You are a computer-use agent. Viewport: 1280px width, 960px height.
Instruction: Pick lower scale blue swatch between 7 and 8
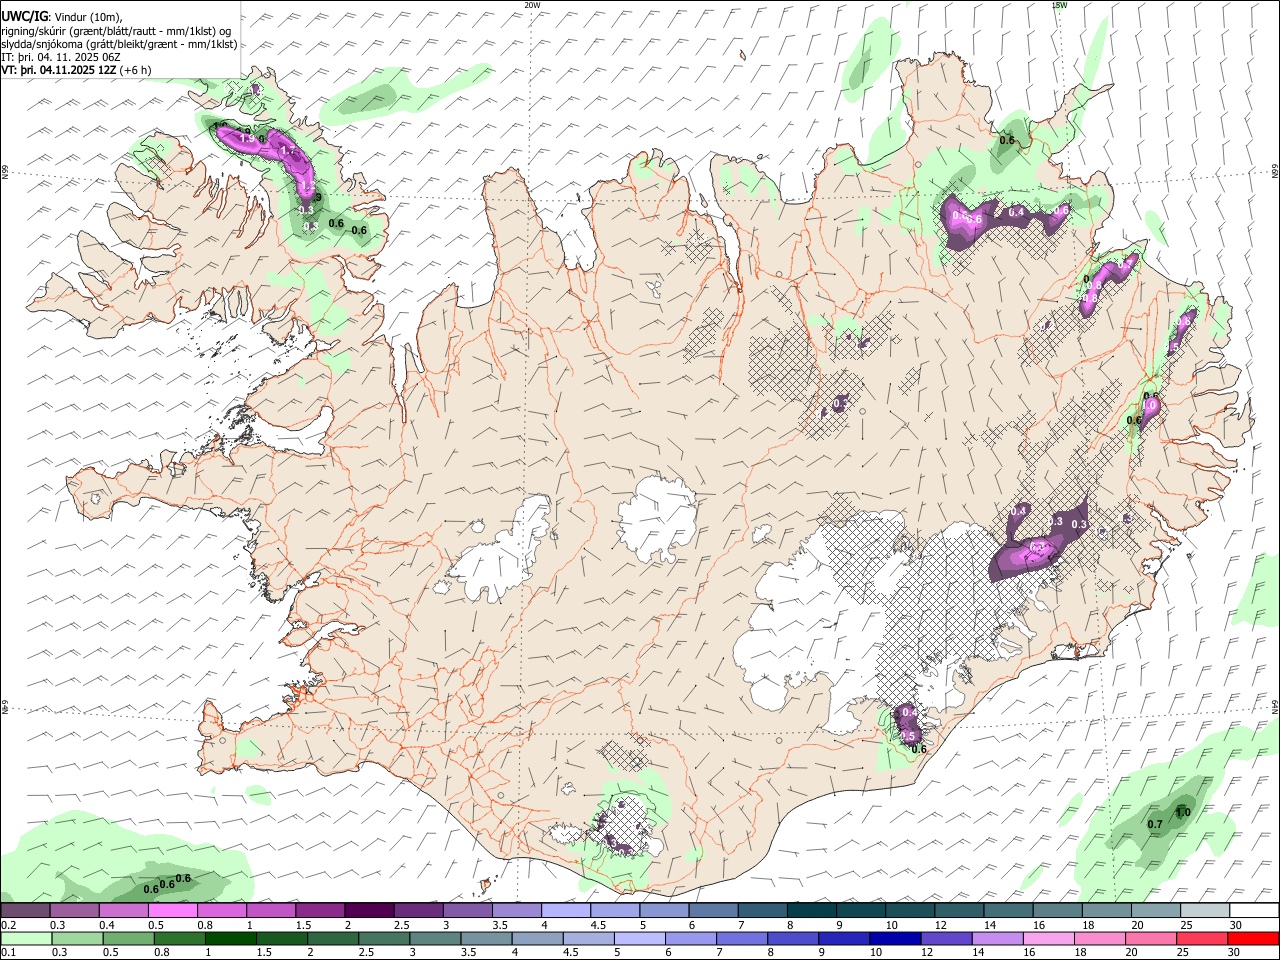point(741,938)
